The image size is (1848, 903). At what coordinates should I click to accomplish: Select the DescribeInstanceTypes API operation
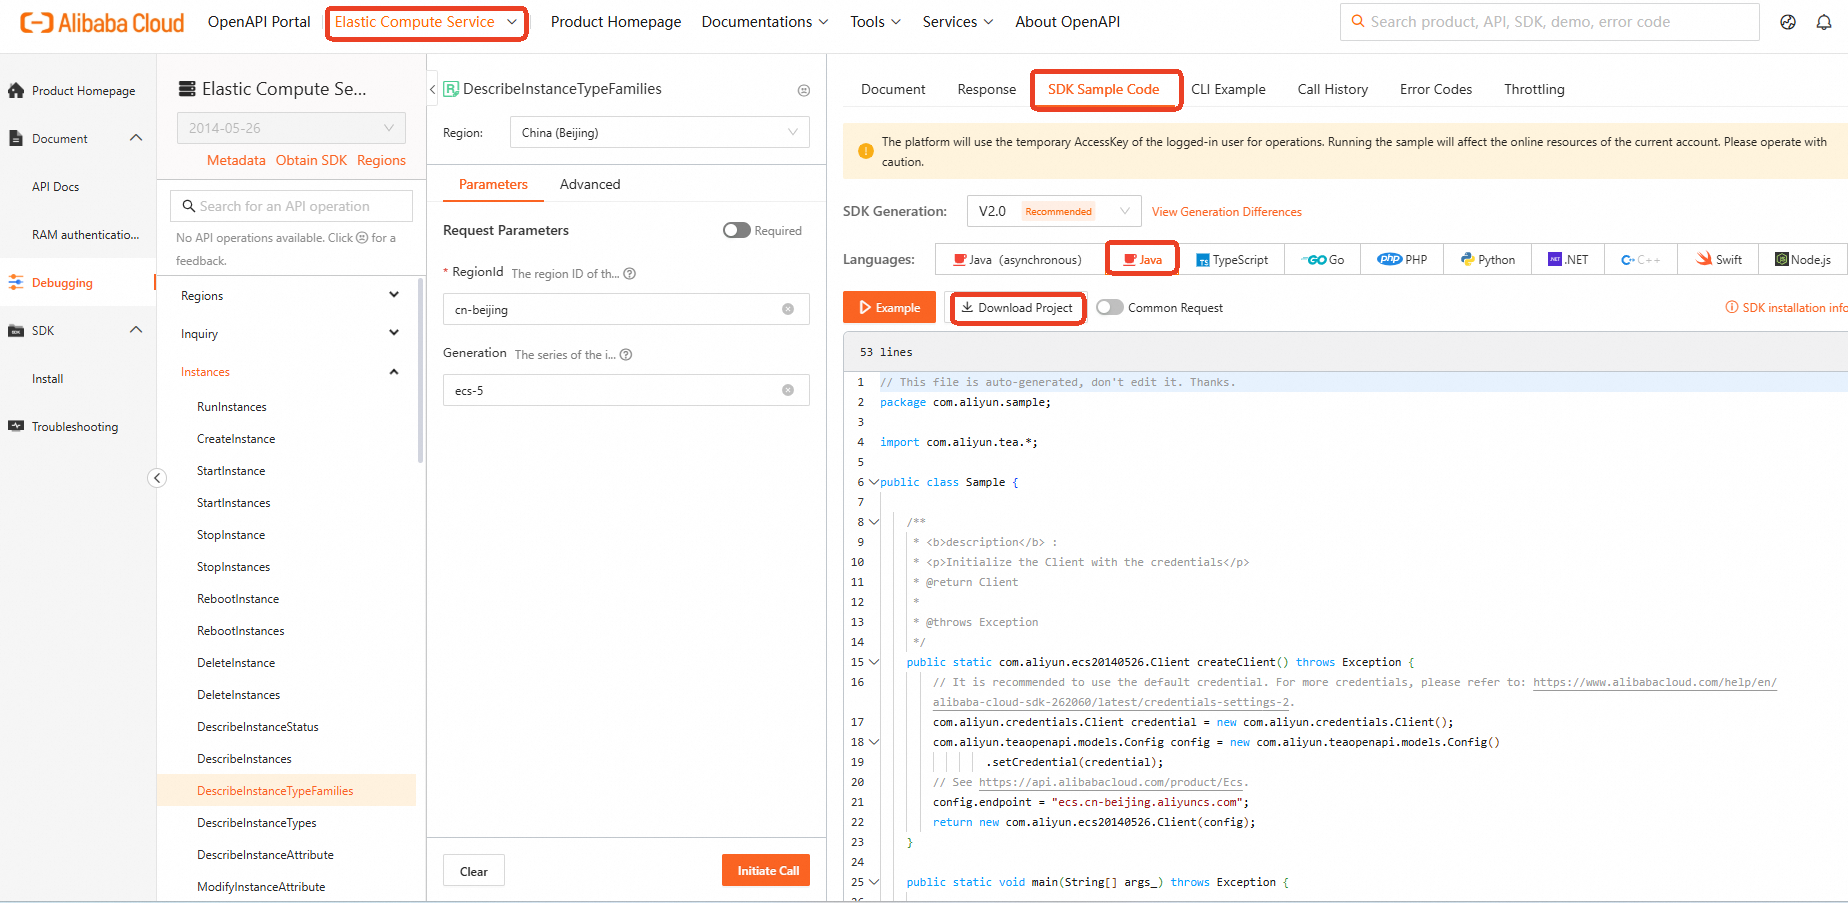[x=257, y=823]
